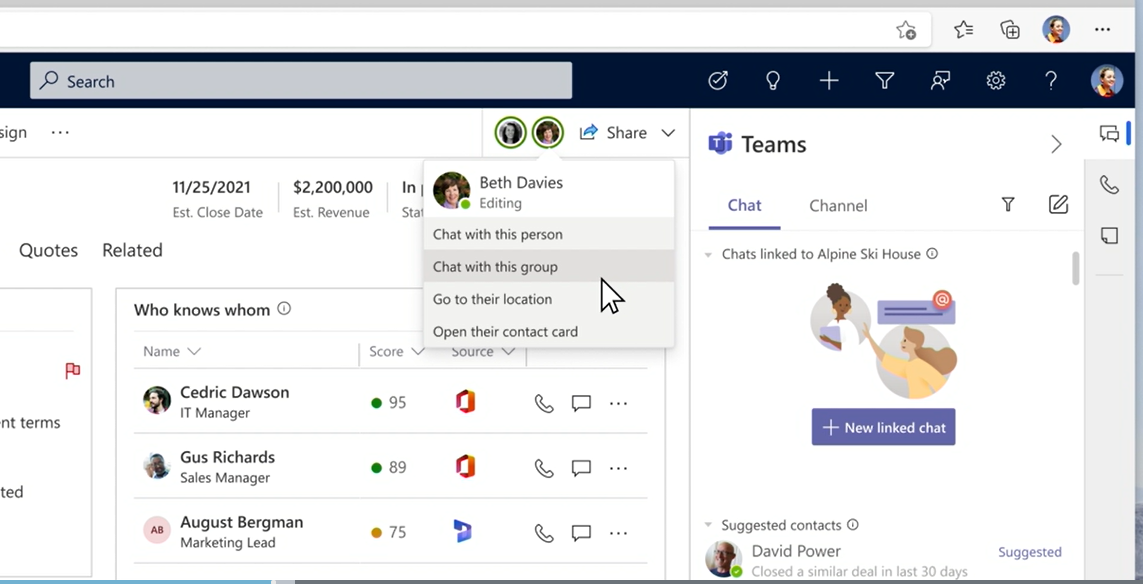Open the Teams chat people icon in header
This screenshot has height=584, width=1143.
pos(940,80)
